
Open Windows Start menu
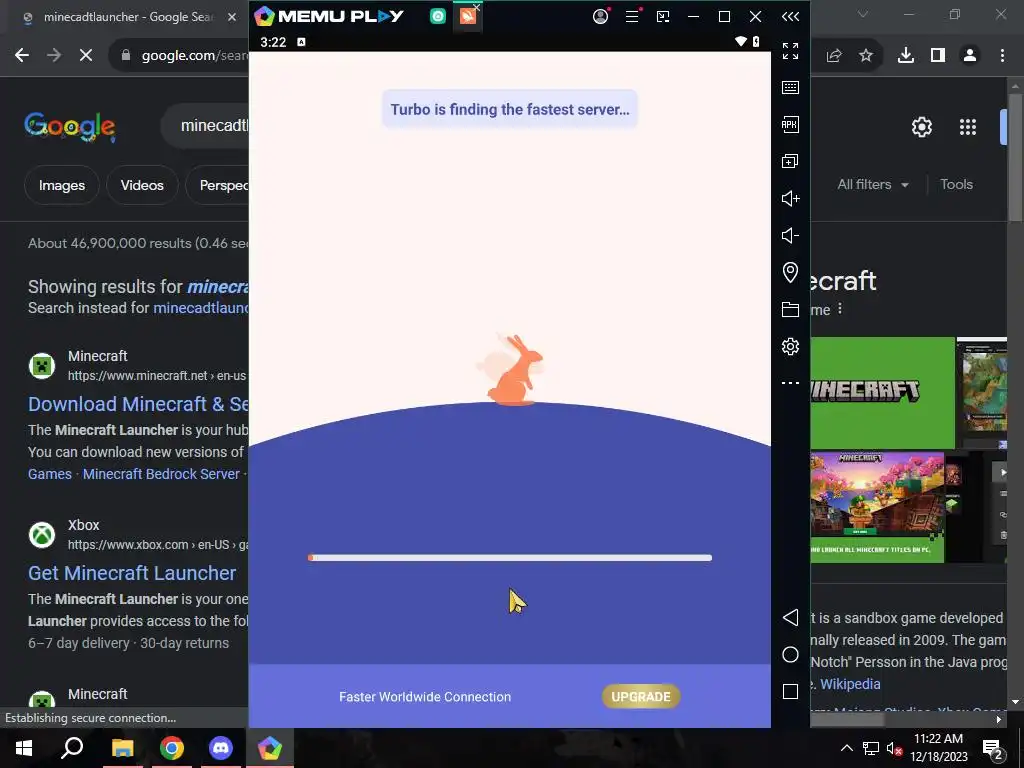(x=24, y=748)
